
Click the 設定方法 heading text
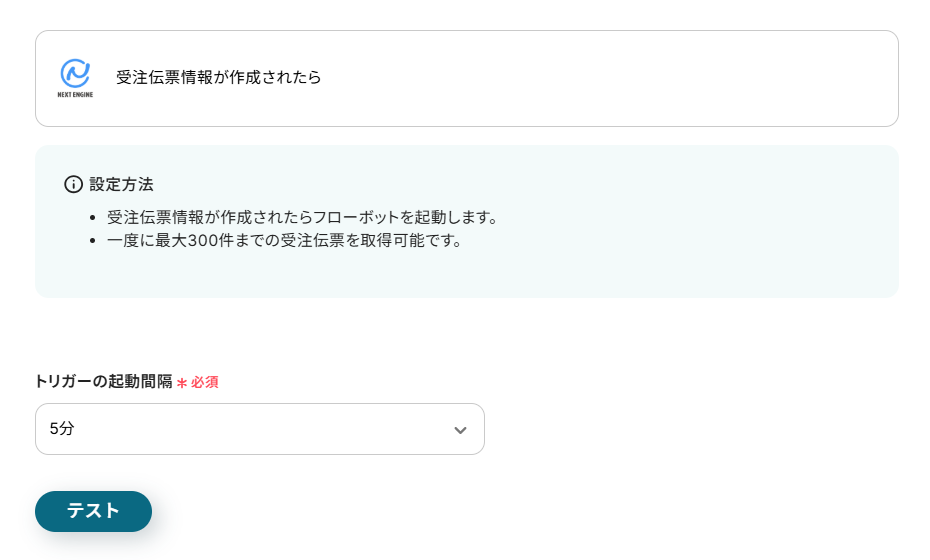(121, 185)
